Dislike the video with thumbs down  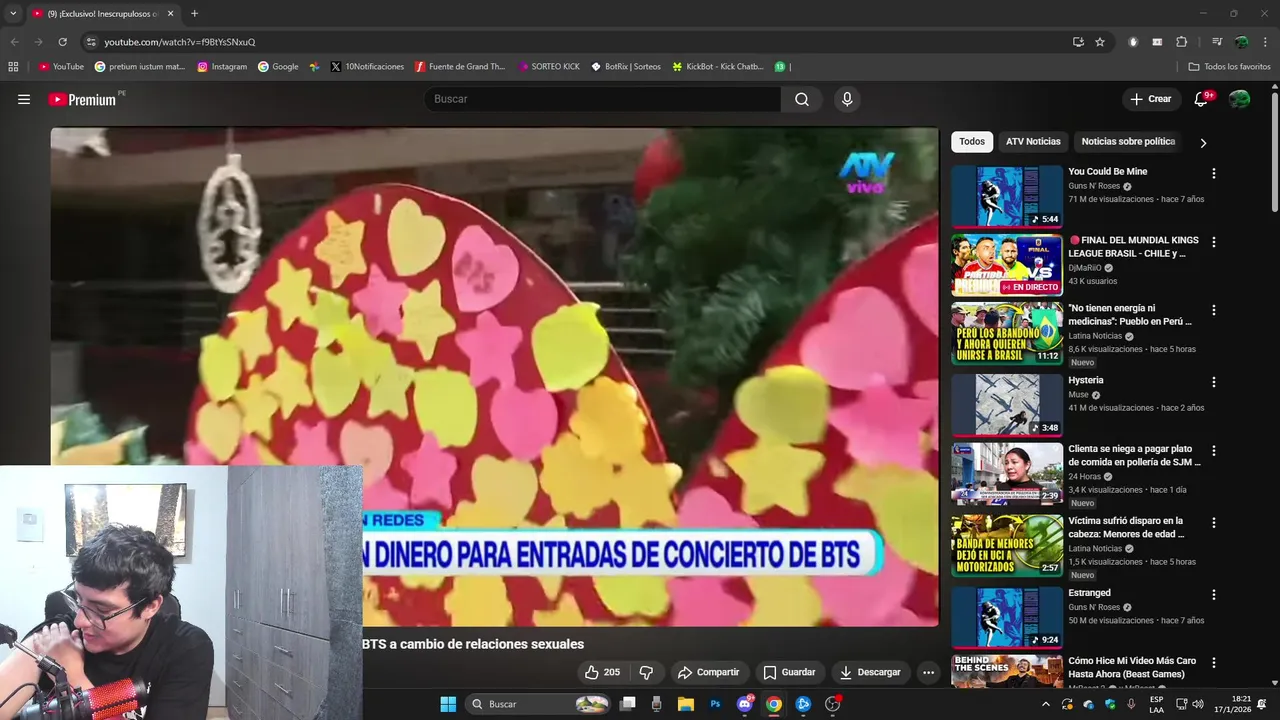646,672
